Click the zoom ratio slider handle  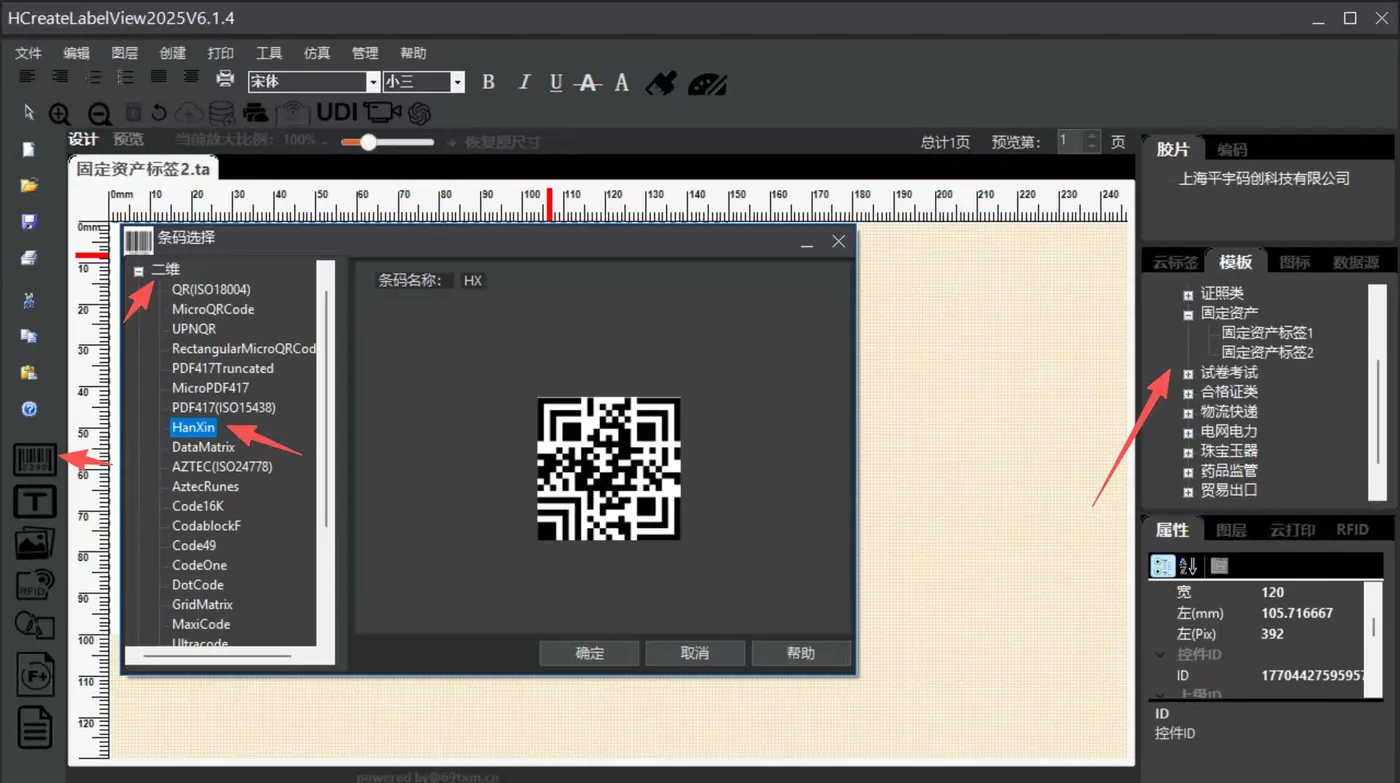369,142
